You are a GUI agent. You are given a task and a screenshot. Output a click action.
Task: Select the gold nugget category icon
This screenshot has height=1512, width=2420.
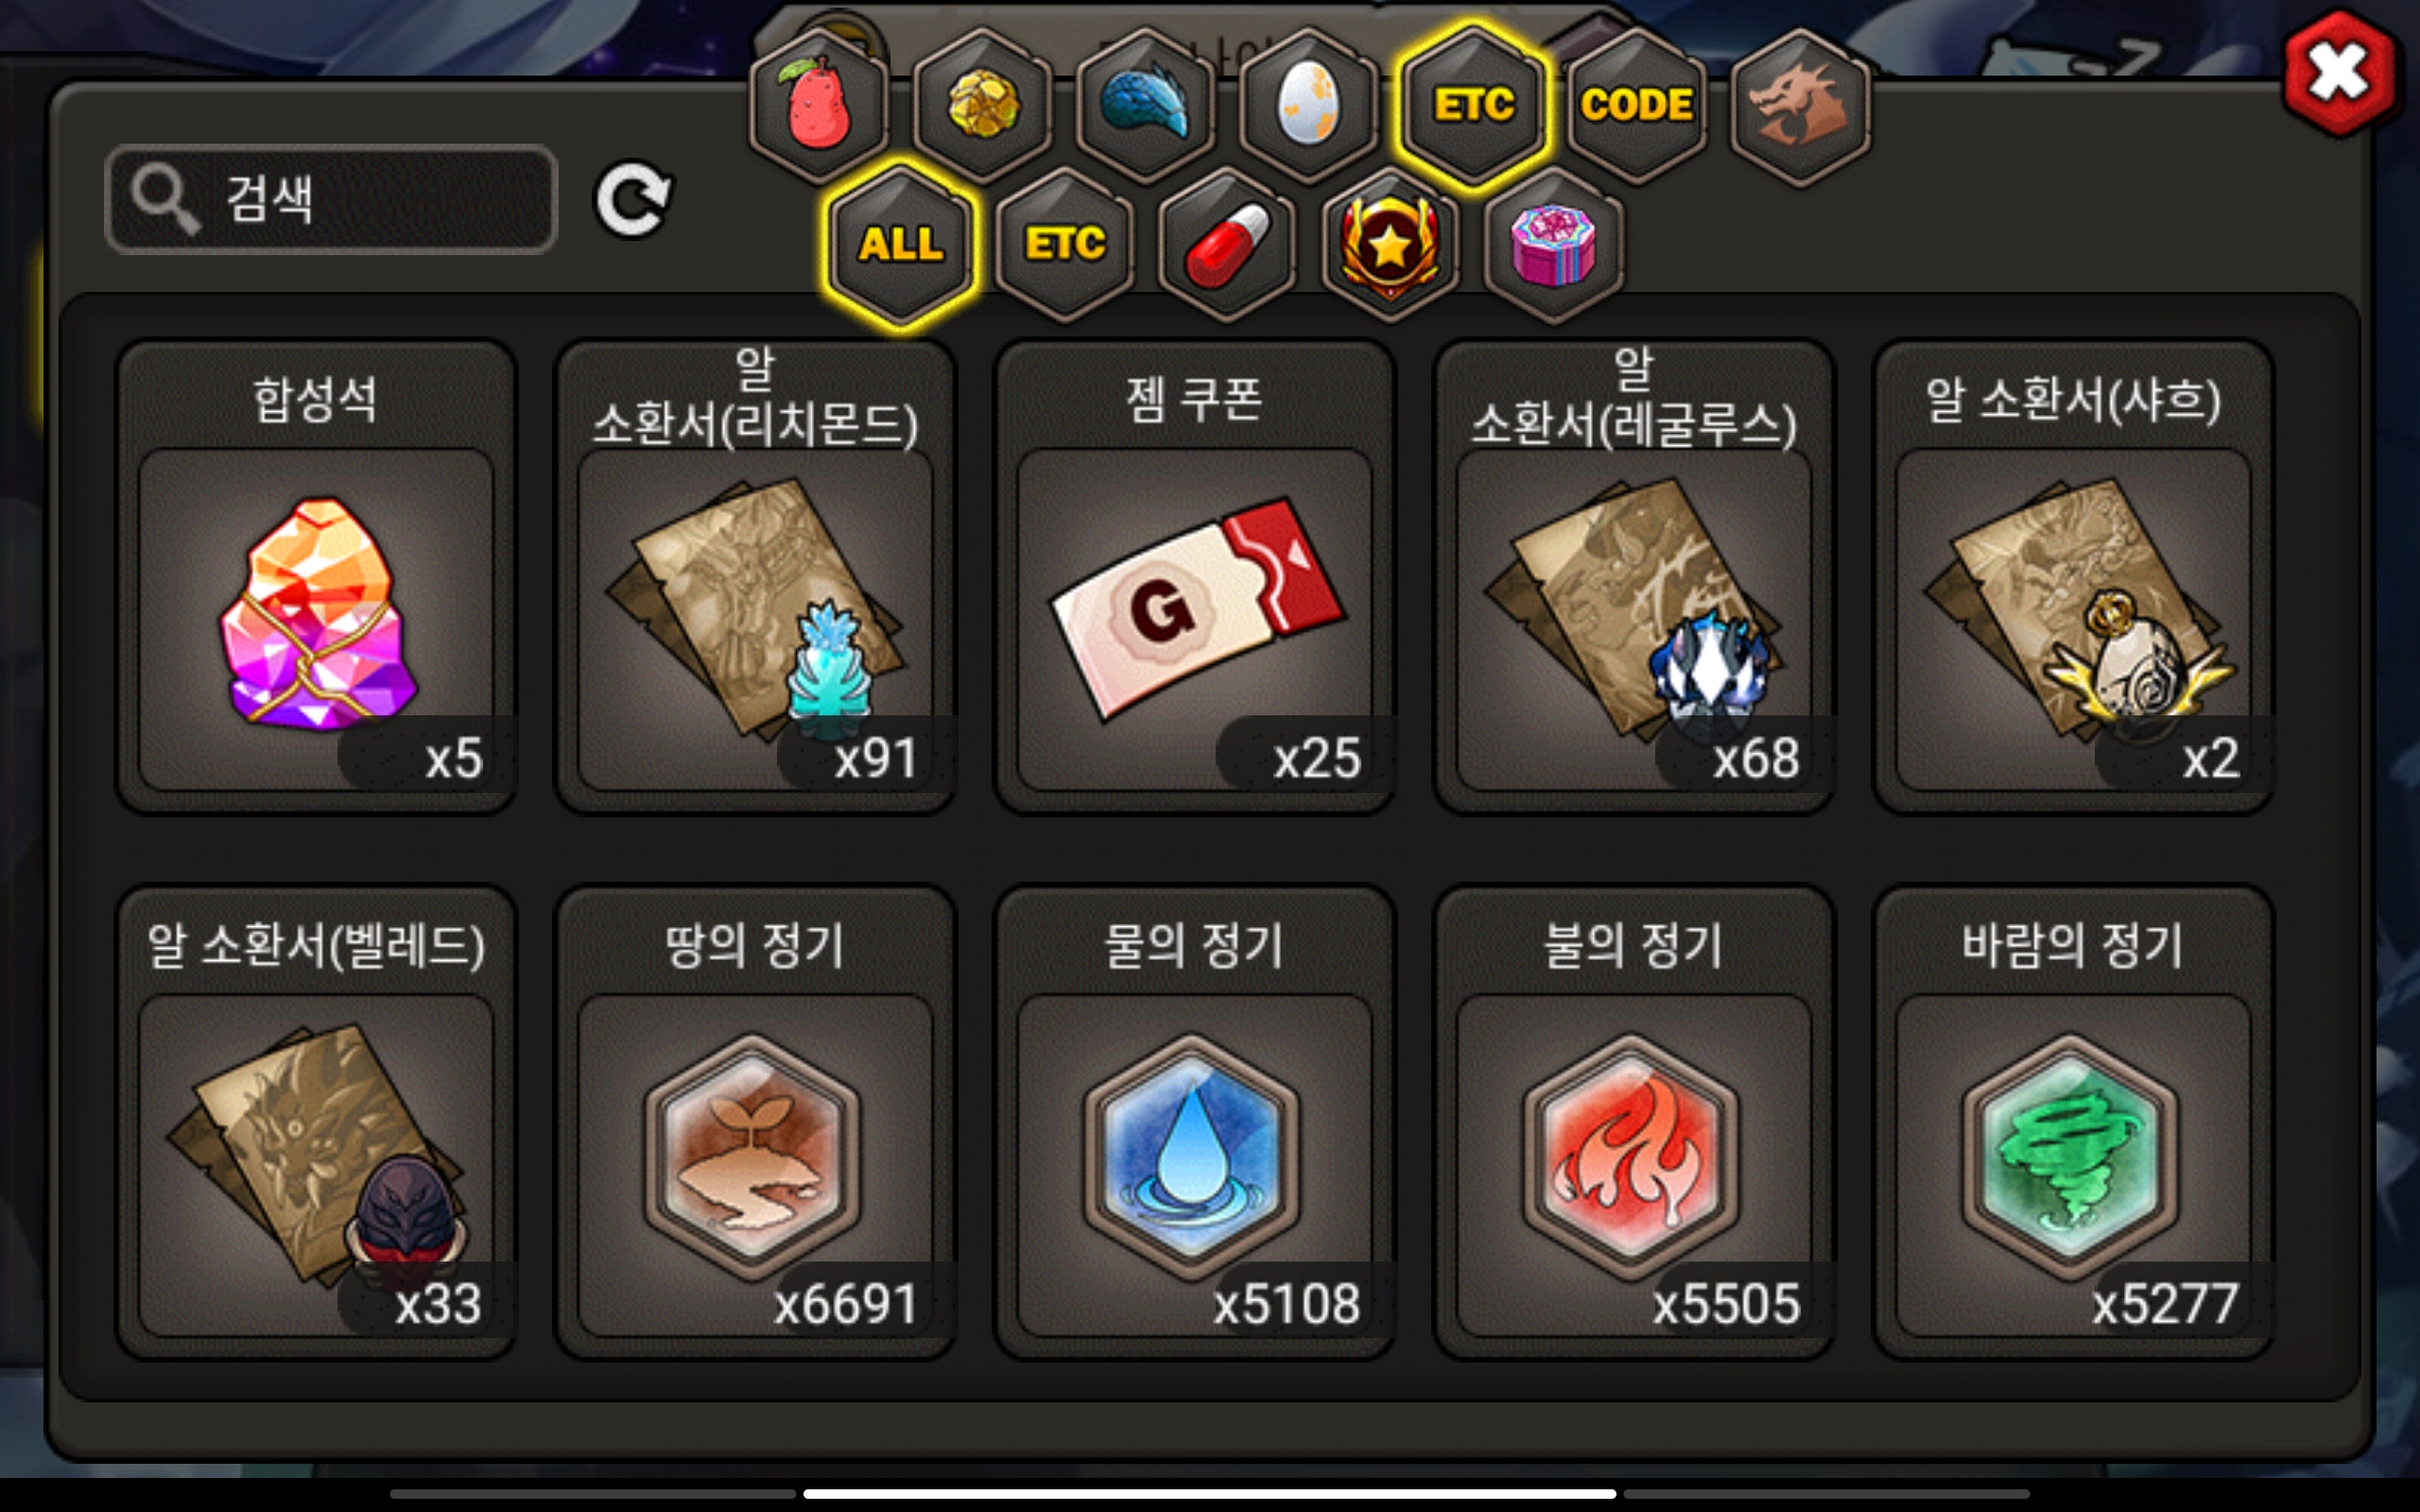pyautogui.click(x=982, y=105)
